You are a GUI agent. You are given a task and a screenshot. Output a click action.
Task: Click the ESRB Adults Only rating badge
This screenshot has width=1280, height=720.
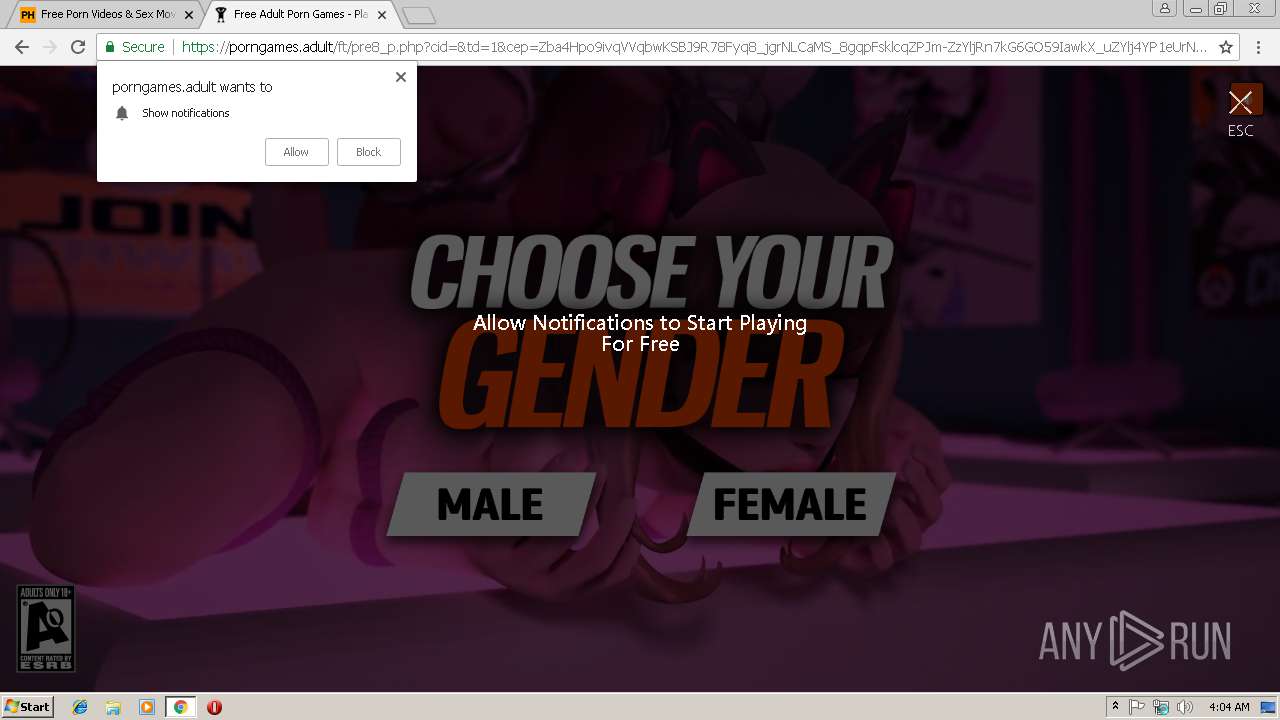46,629
